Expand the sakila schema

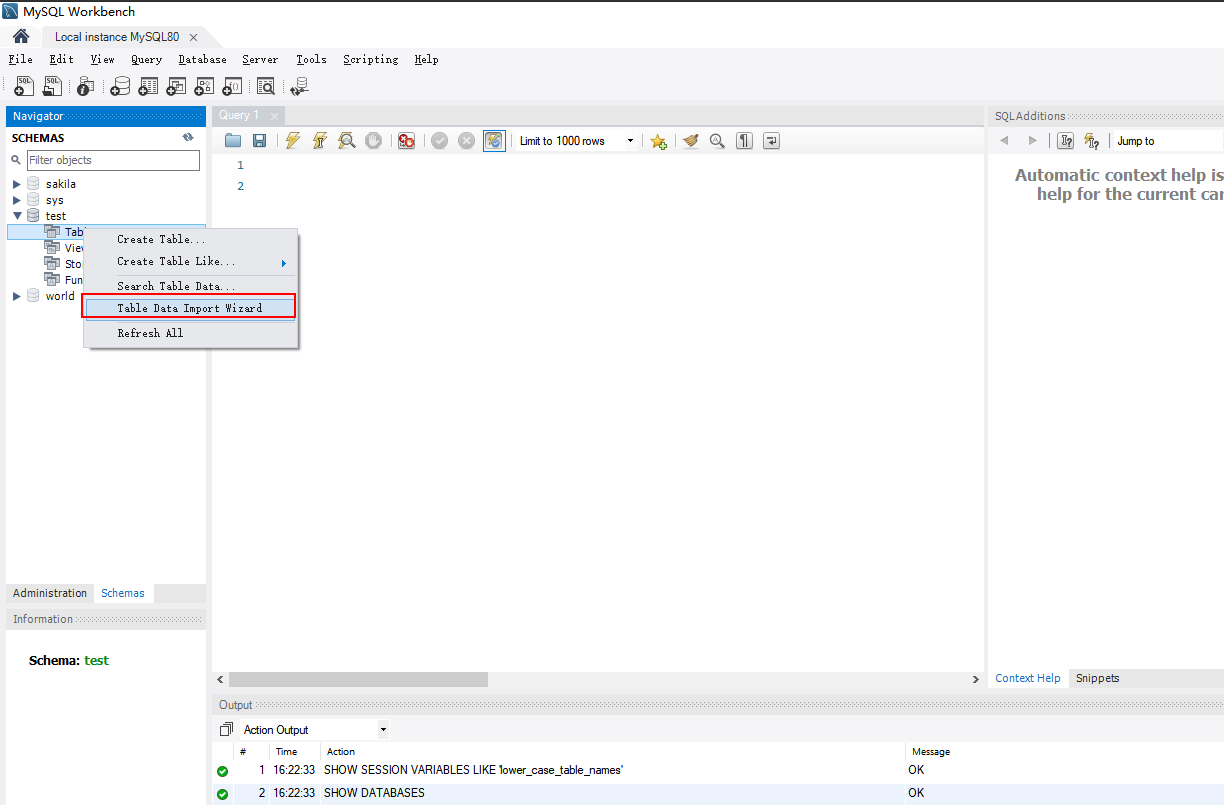[17, 184]
